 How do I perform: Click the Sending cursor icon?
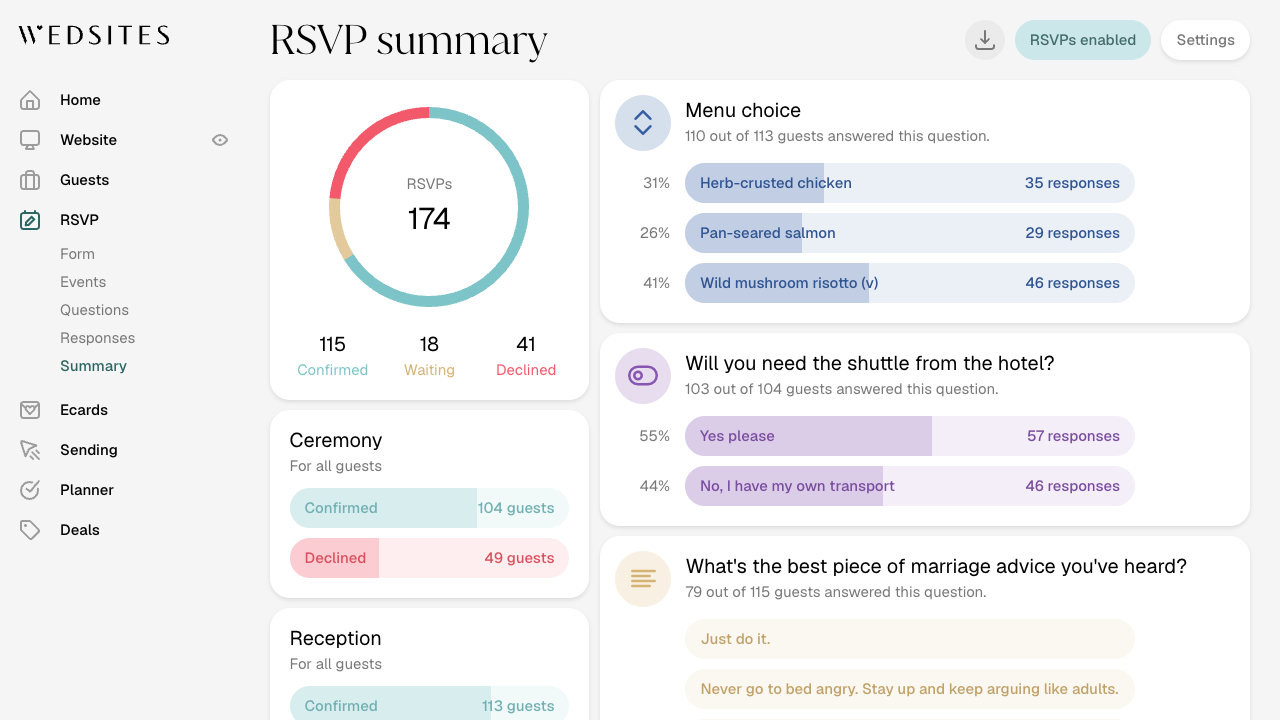(x=30, y=450)
